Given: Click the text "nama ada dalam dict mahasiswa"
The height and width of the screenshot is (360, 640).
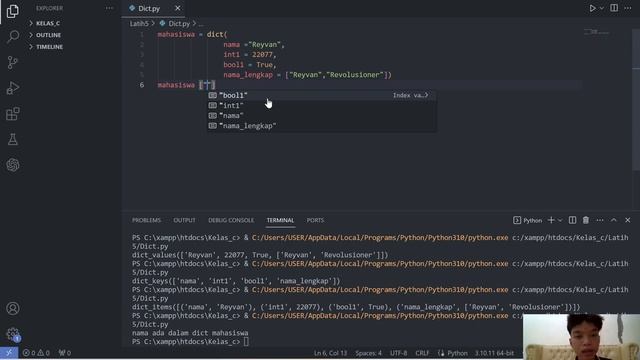Looking at the screenshot, I should pyautogui.click(x=190, y=333).
